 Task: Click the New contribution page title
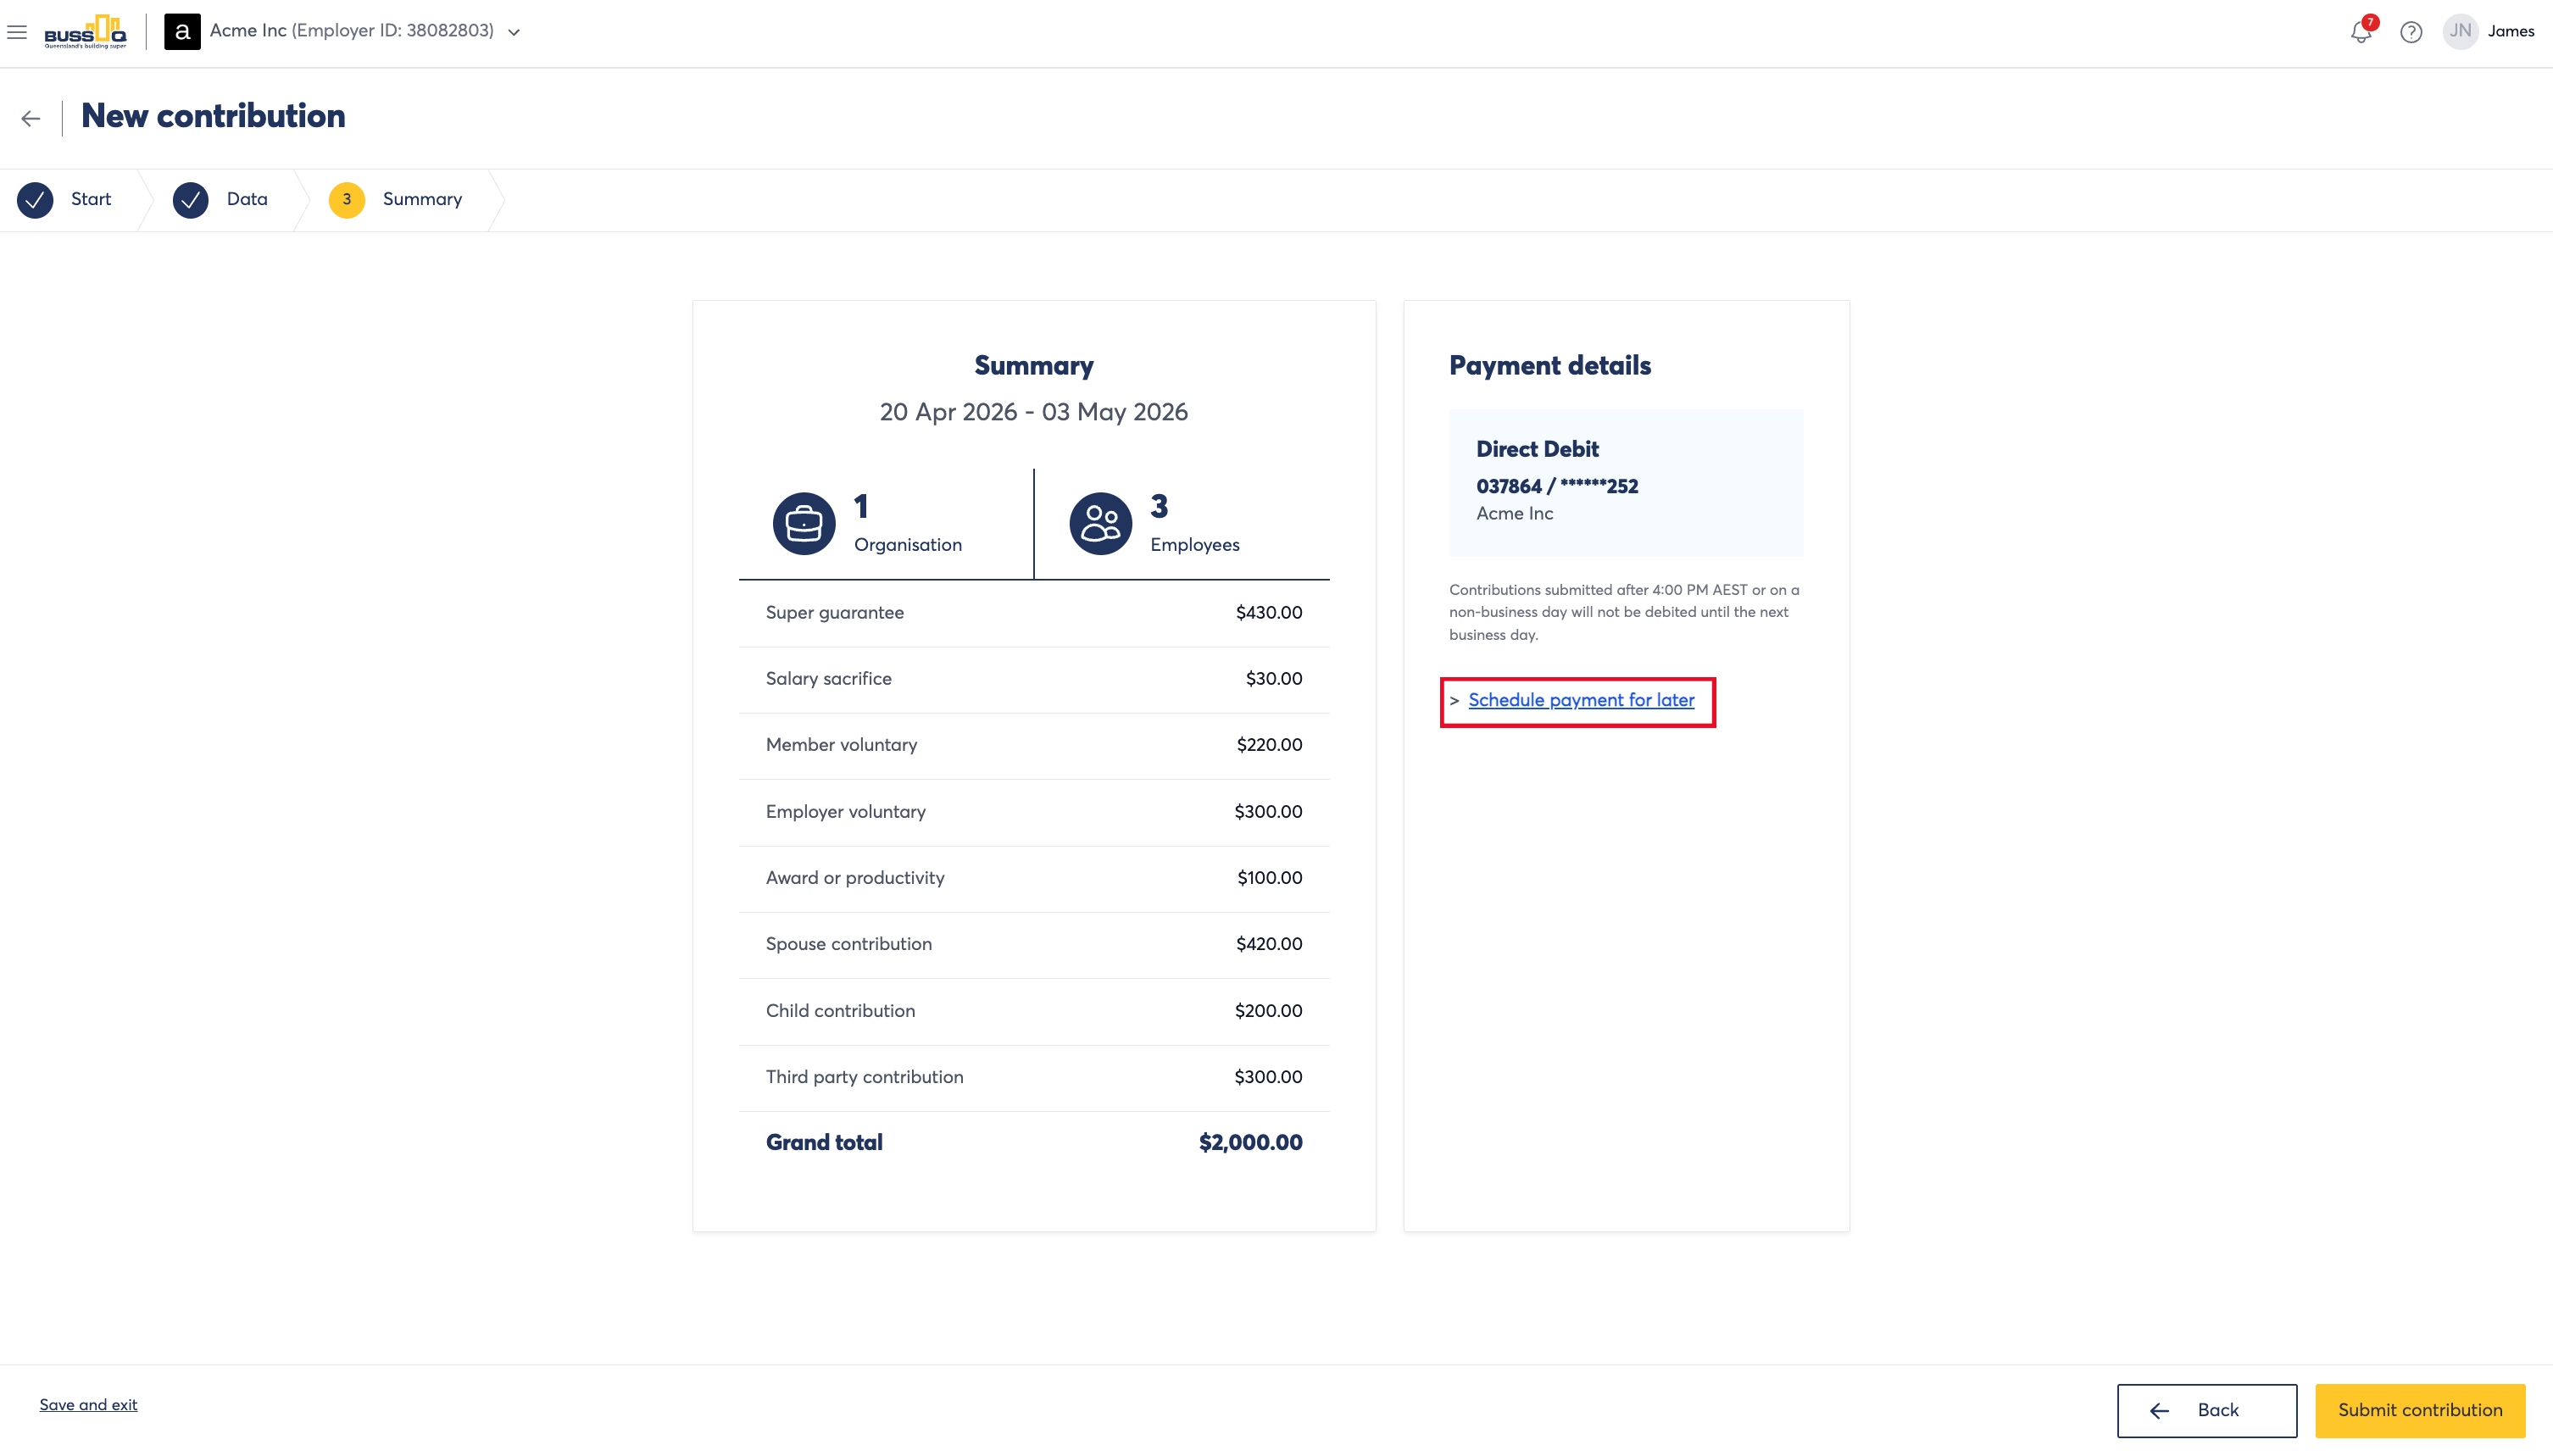(x=213, y=116)
